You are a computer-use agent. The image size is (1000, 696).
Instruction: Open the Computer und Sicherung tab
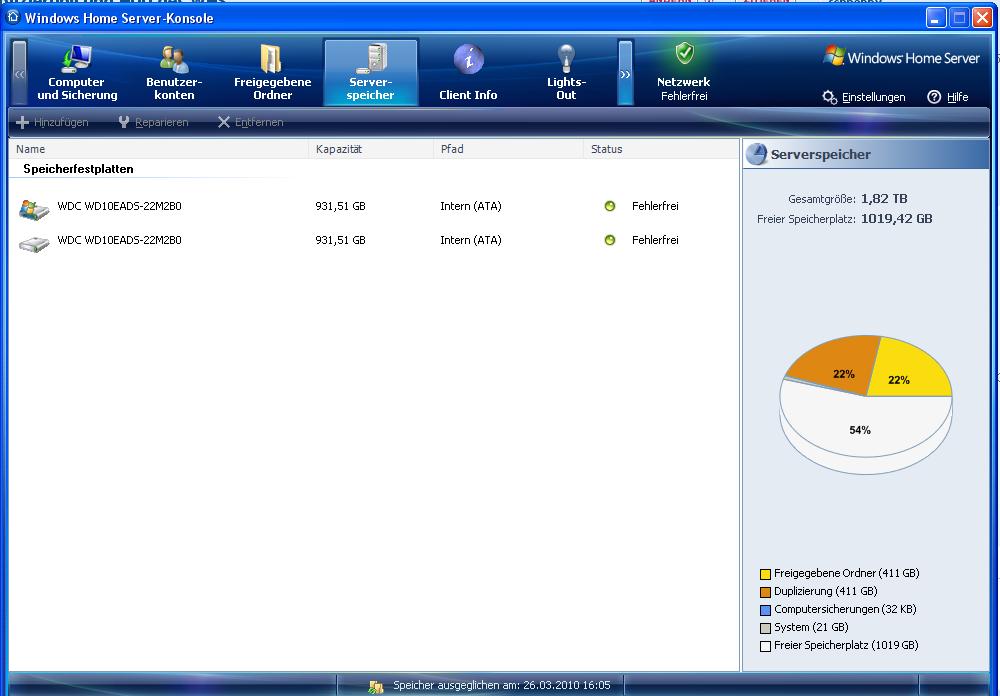pos(77,73)
